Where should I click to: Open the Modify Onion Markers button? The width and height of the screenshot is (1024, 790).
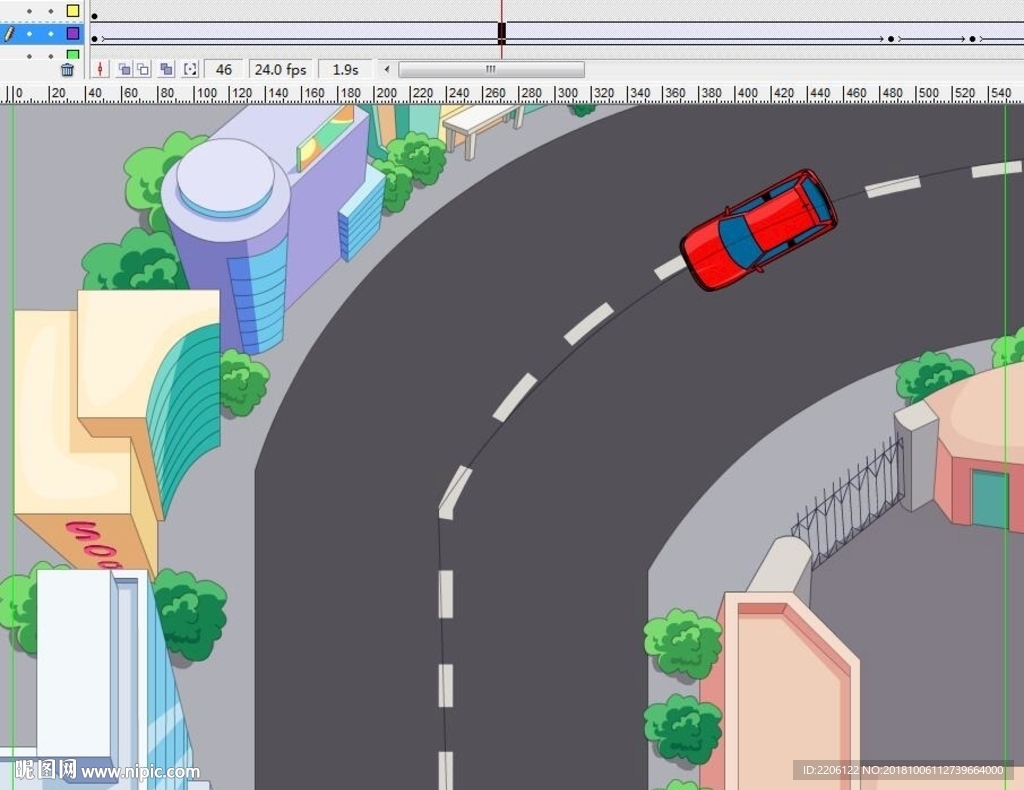click(190, 70)
